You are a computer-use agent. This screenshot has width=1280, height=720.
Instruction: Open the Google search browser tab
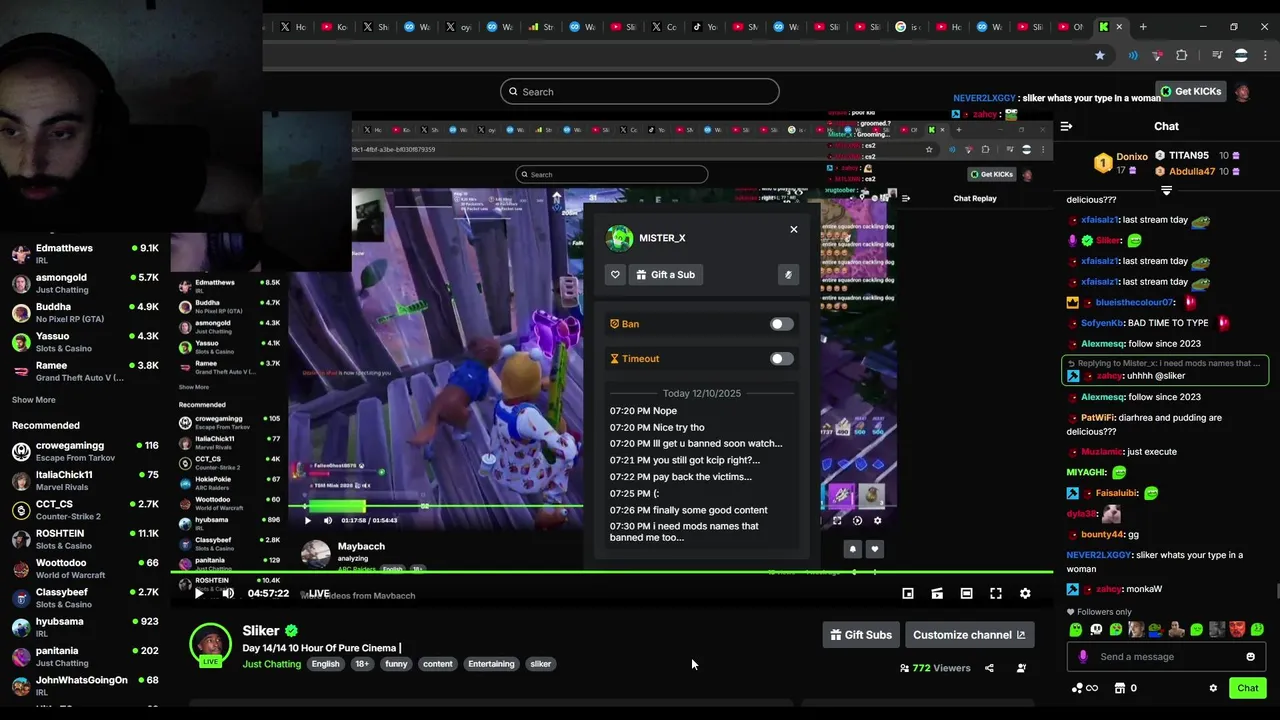[x=907, y=27]
